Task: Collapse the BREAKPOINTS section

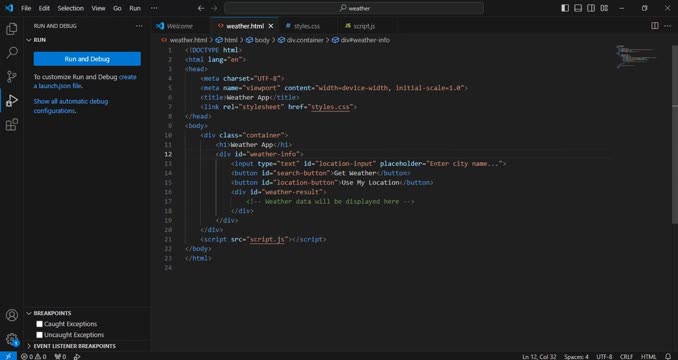Action: 29,313
